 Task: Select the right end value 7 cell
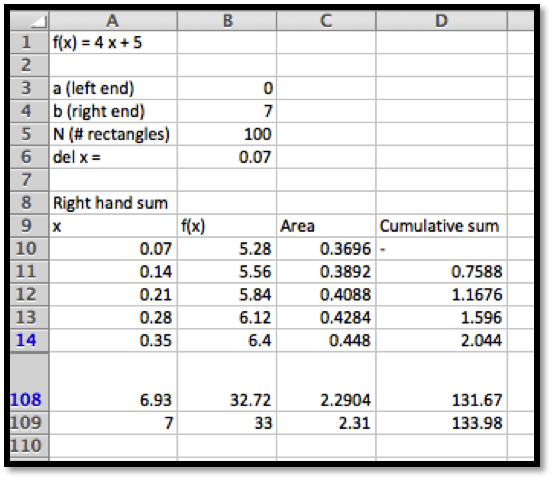[227, 111]
